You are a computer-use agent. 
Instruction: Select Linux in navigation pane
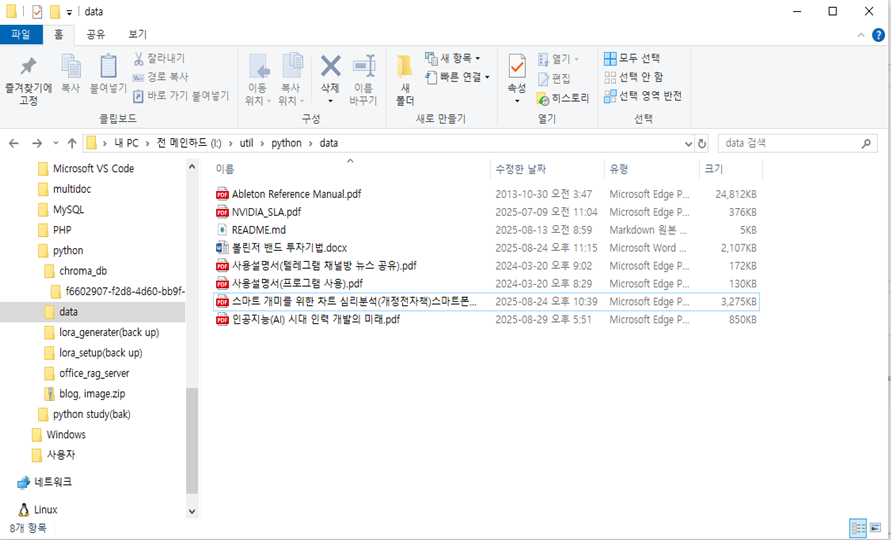[45, 509]
